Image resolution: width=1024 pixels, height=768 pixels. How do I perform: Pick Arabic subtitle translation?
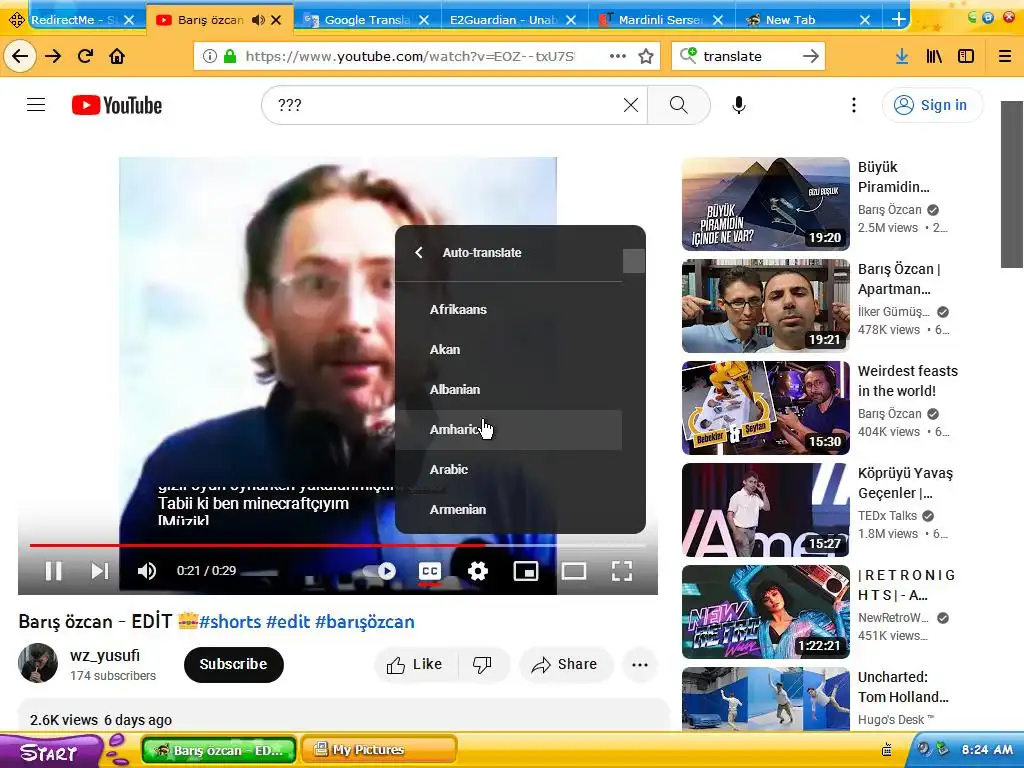tap(509, 470)
